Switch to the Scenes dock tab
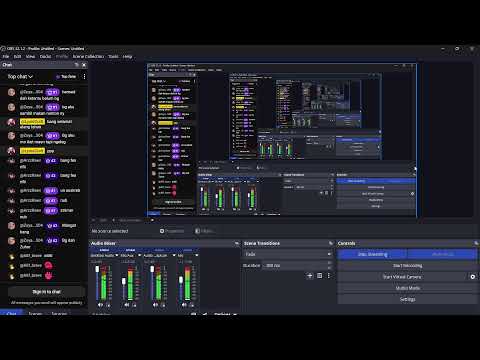Screen dimensions: 480x360 click(35, 313)
